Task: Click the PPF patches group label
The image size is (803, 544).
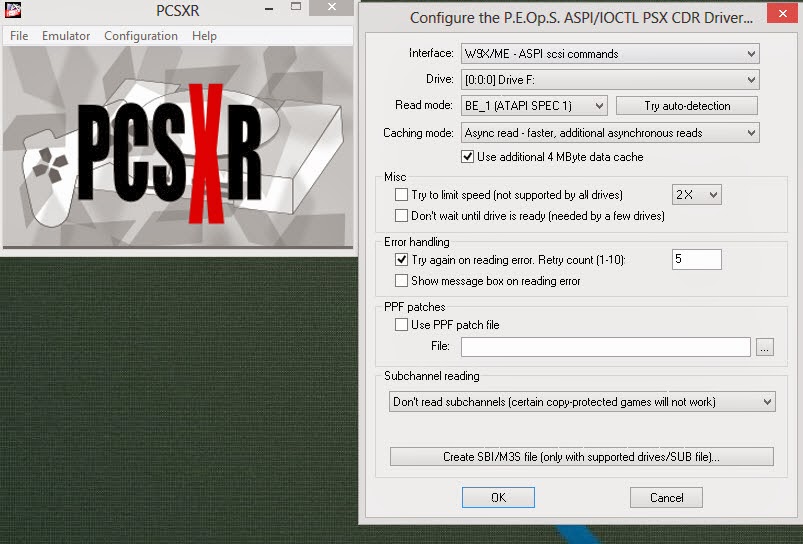Action: (414, 307)
